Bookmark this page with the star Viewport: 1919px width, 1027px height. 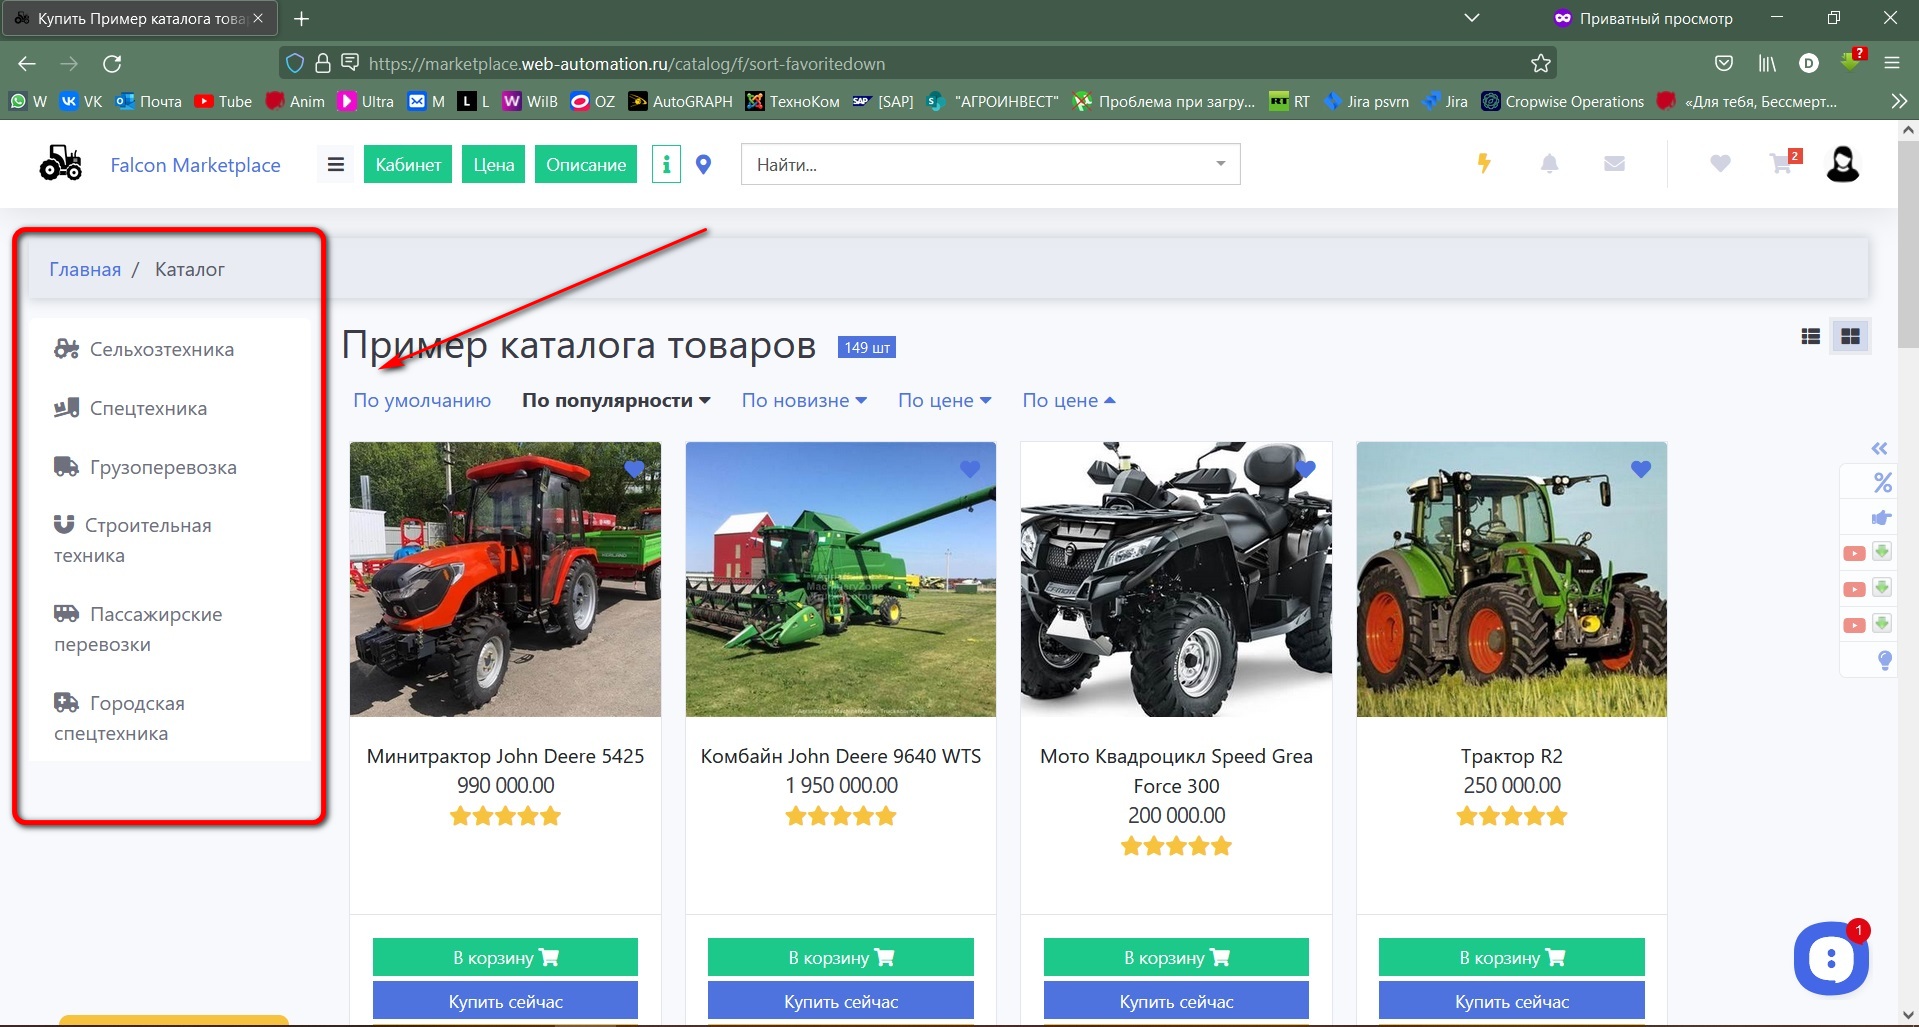coord(1540,63)
